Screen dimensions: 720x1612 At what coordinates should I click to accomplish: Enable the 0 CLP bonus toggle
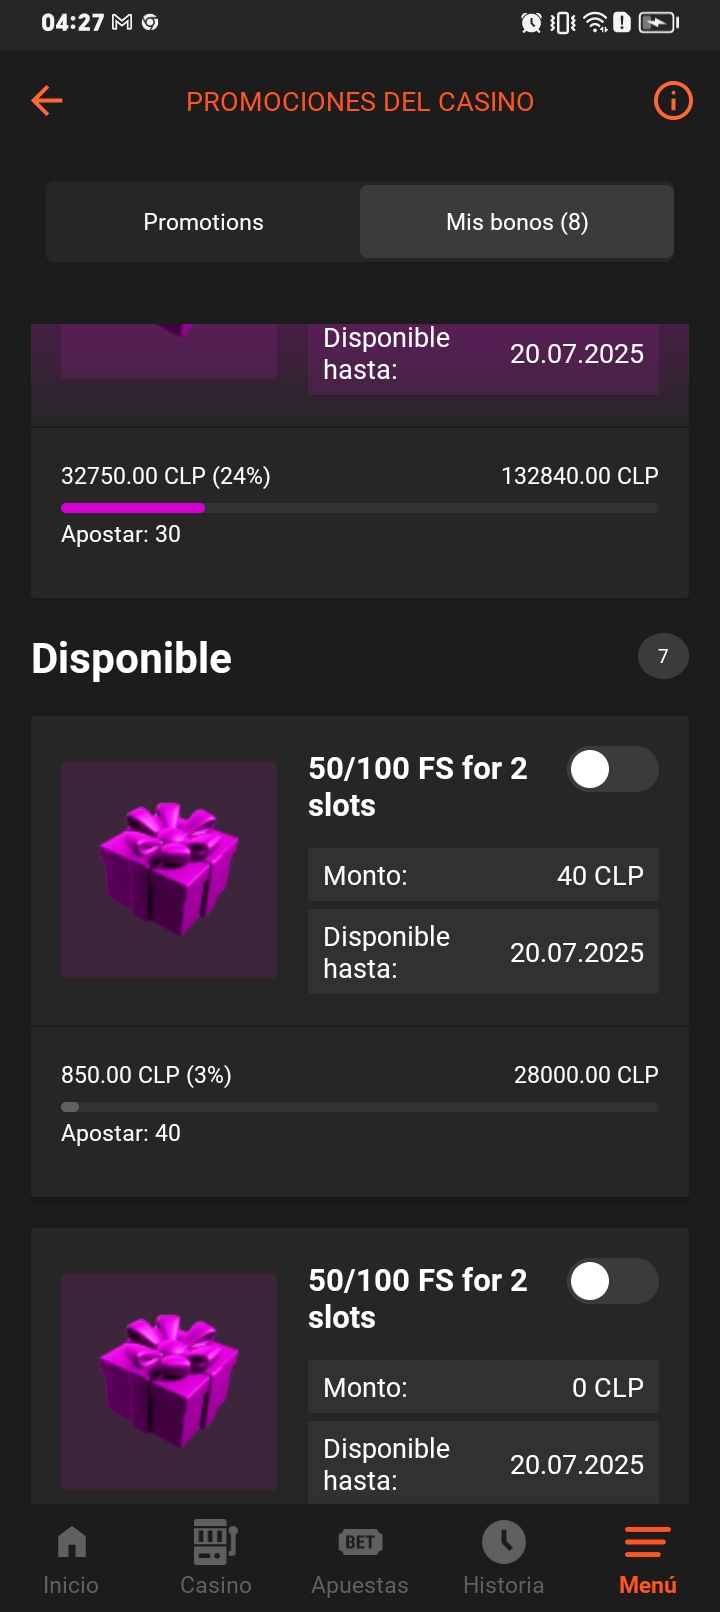[613, 1282]
